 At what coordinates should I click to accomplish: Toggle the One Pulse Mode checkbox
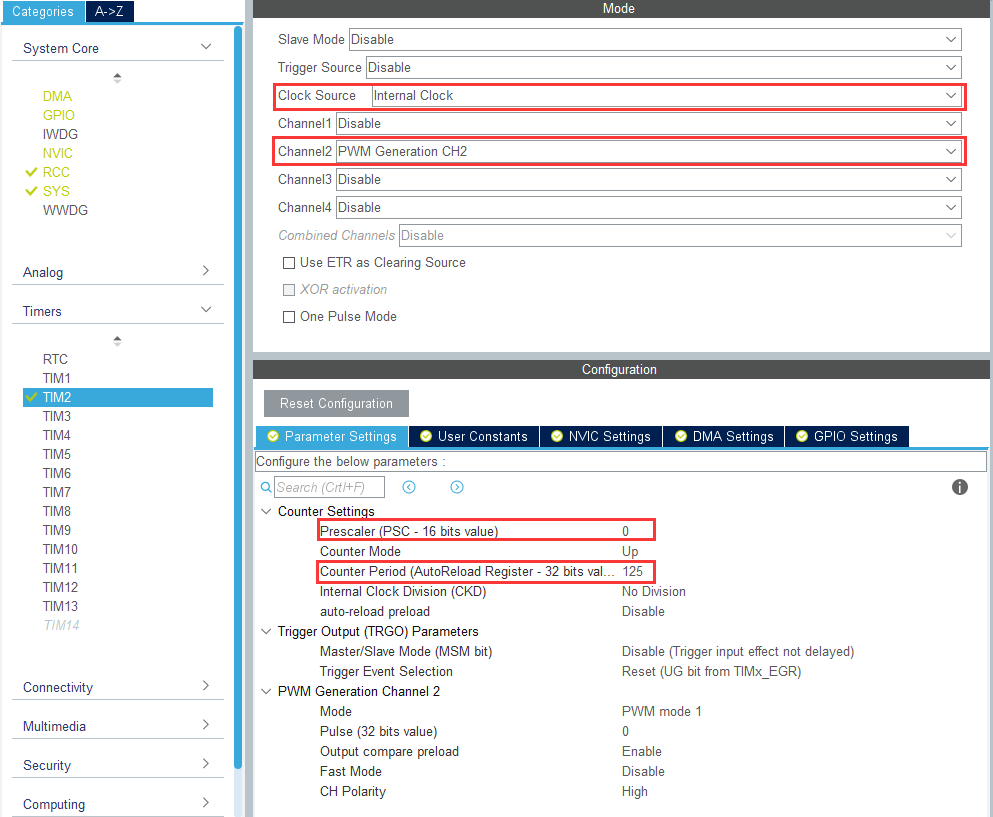[289, 317]
